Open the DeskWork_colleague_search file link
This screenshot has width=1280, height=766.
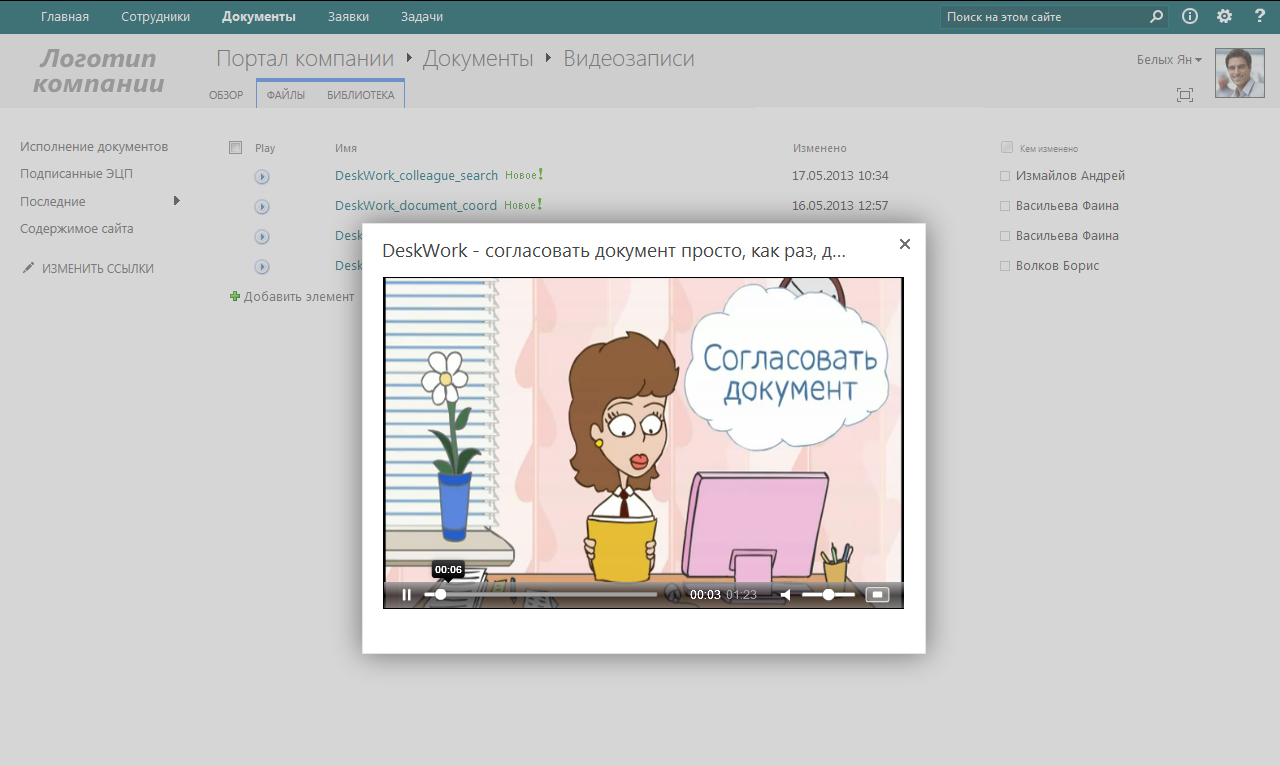point(416,176)
